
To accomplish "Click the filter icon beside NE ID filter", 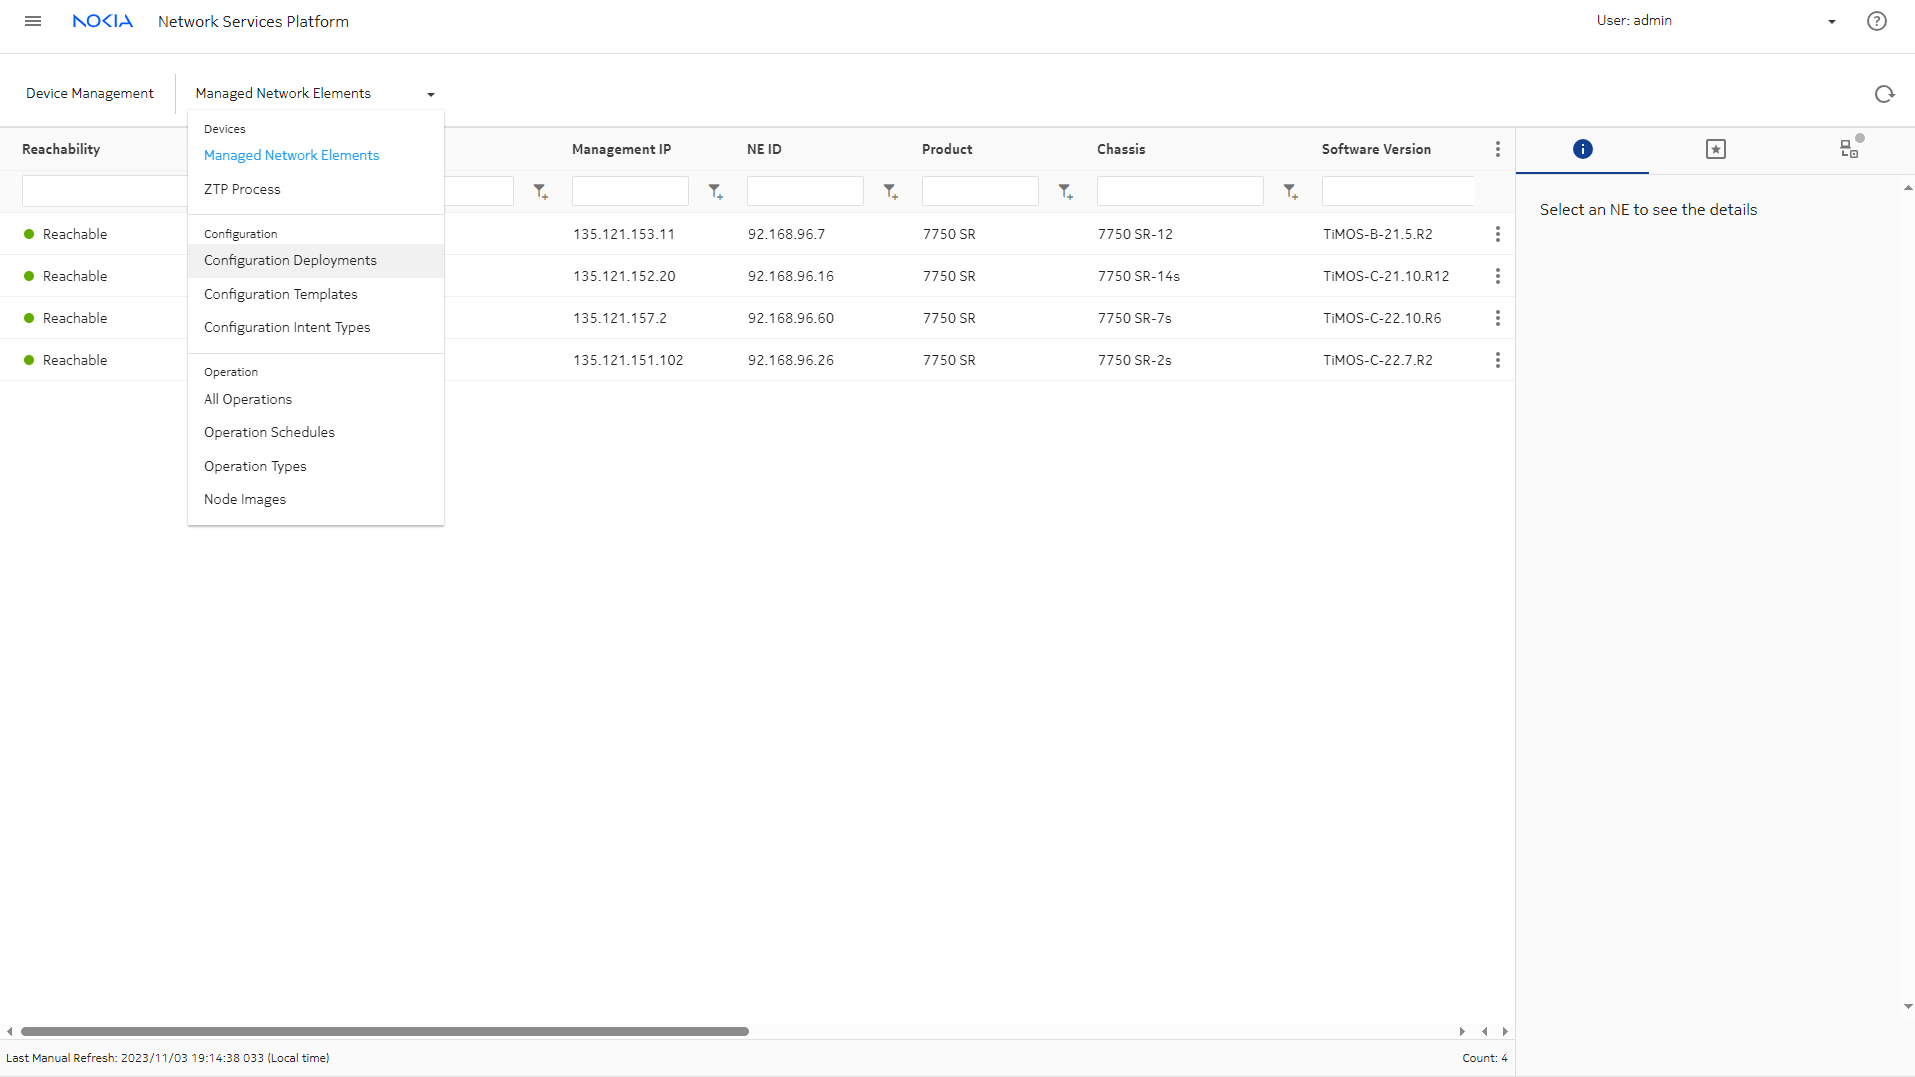I will pyautogui.click(x=890, y=191).
